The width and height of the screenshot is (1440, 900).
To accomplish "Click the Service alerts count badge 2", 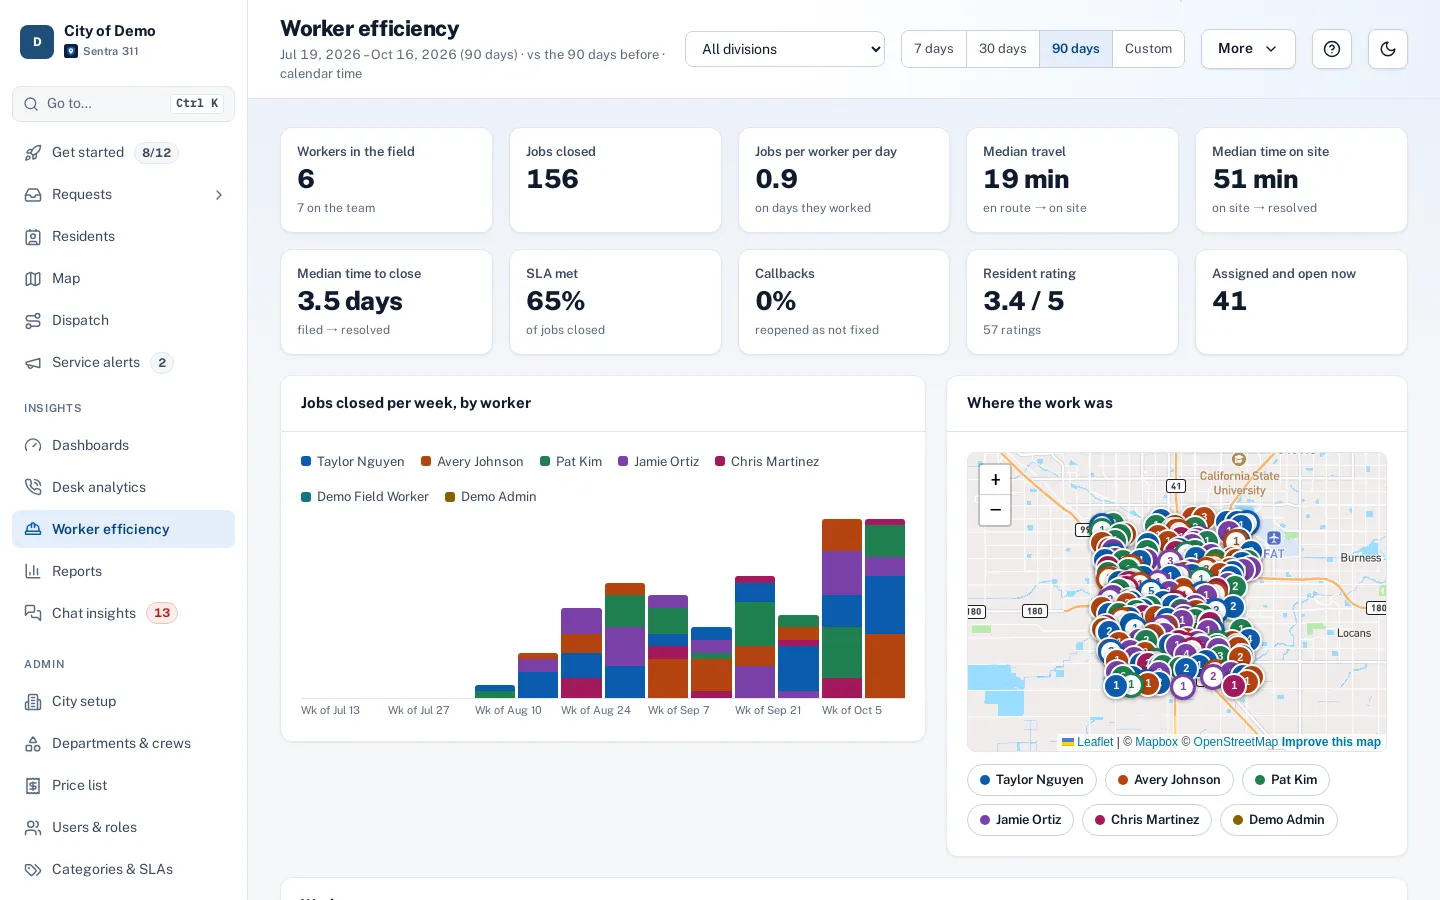I will point(162,363).
